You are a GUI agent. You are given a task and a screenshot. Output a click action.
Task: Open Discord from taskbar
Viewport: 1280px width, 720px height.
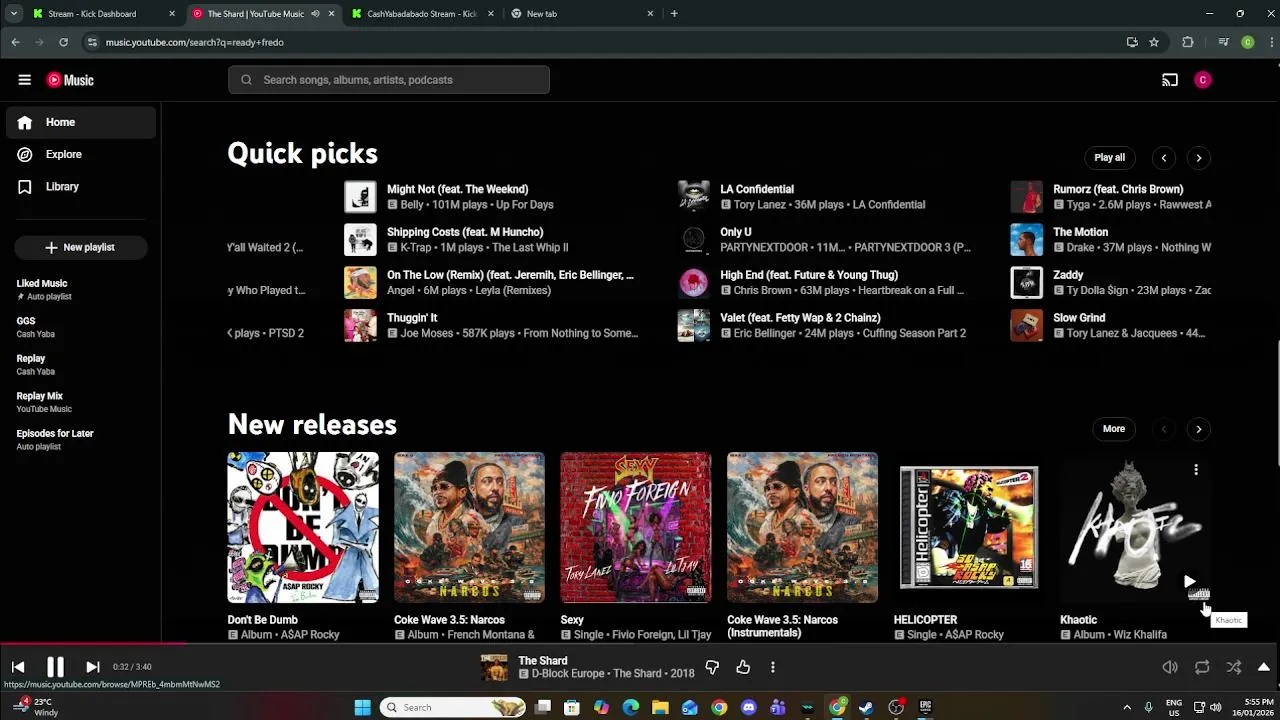pyautogui.click(x=749, y=708)
